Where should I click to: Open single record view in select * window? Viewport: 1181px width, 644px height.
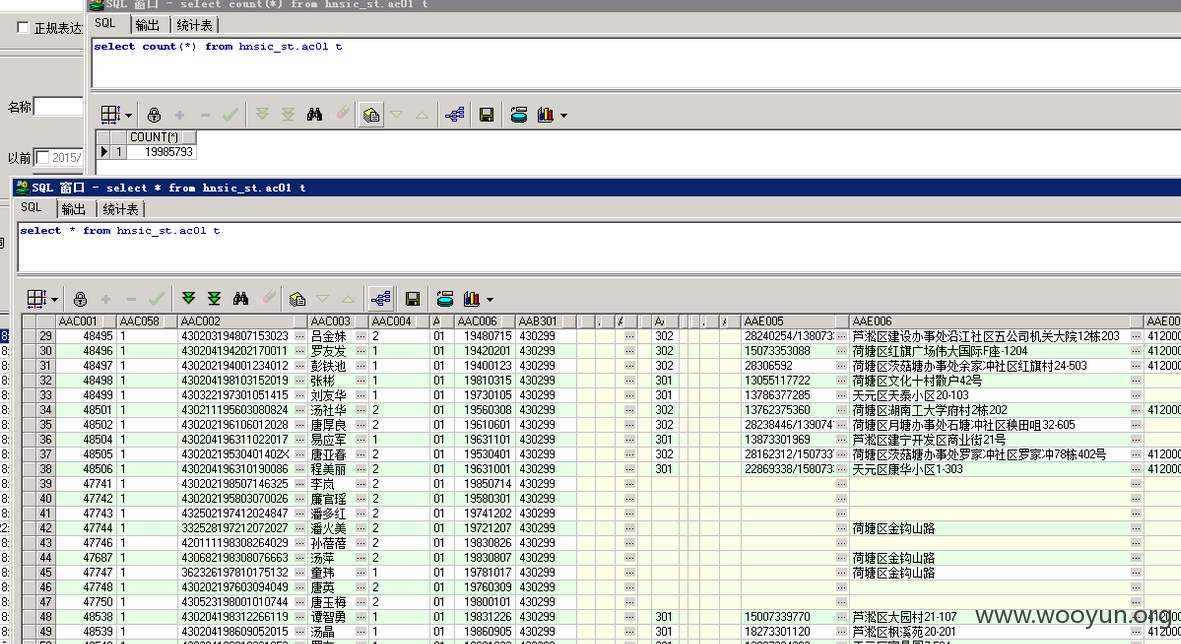pyautogui.click(x=298, y=298)
